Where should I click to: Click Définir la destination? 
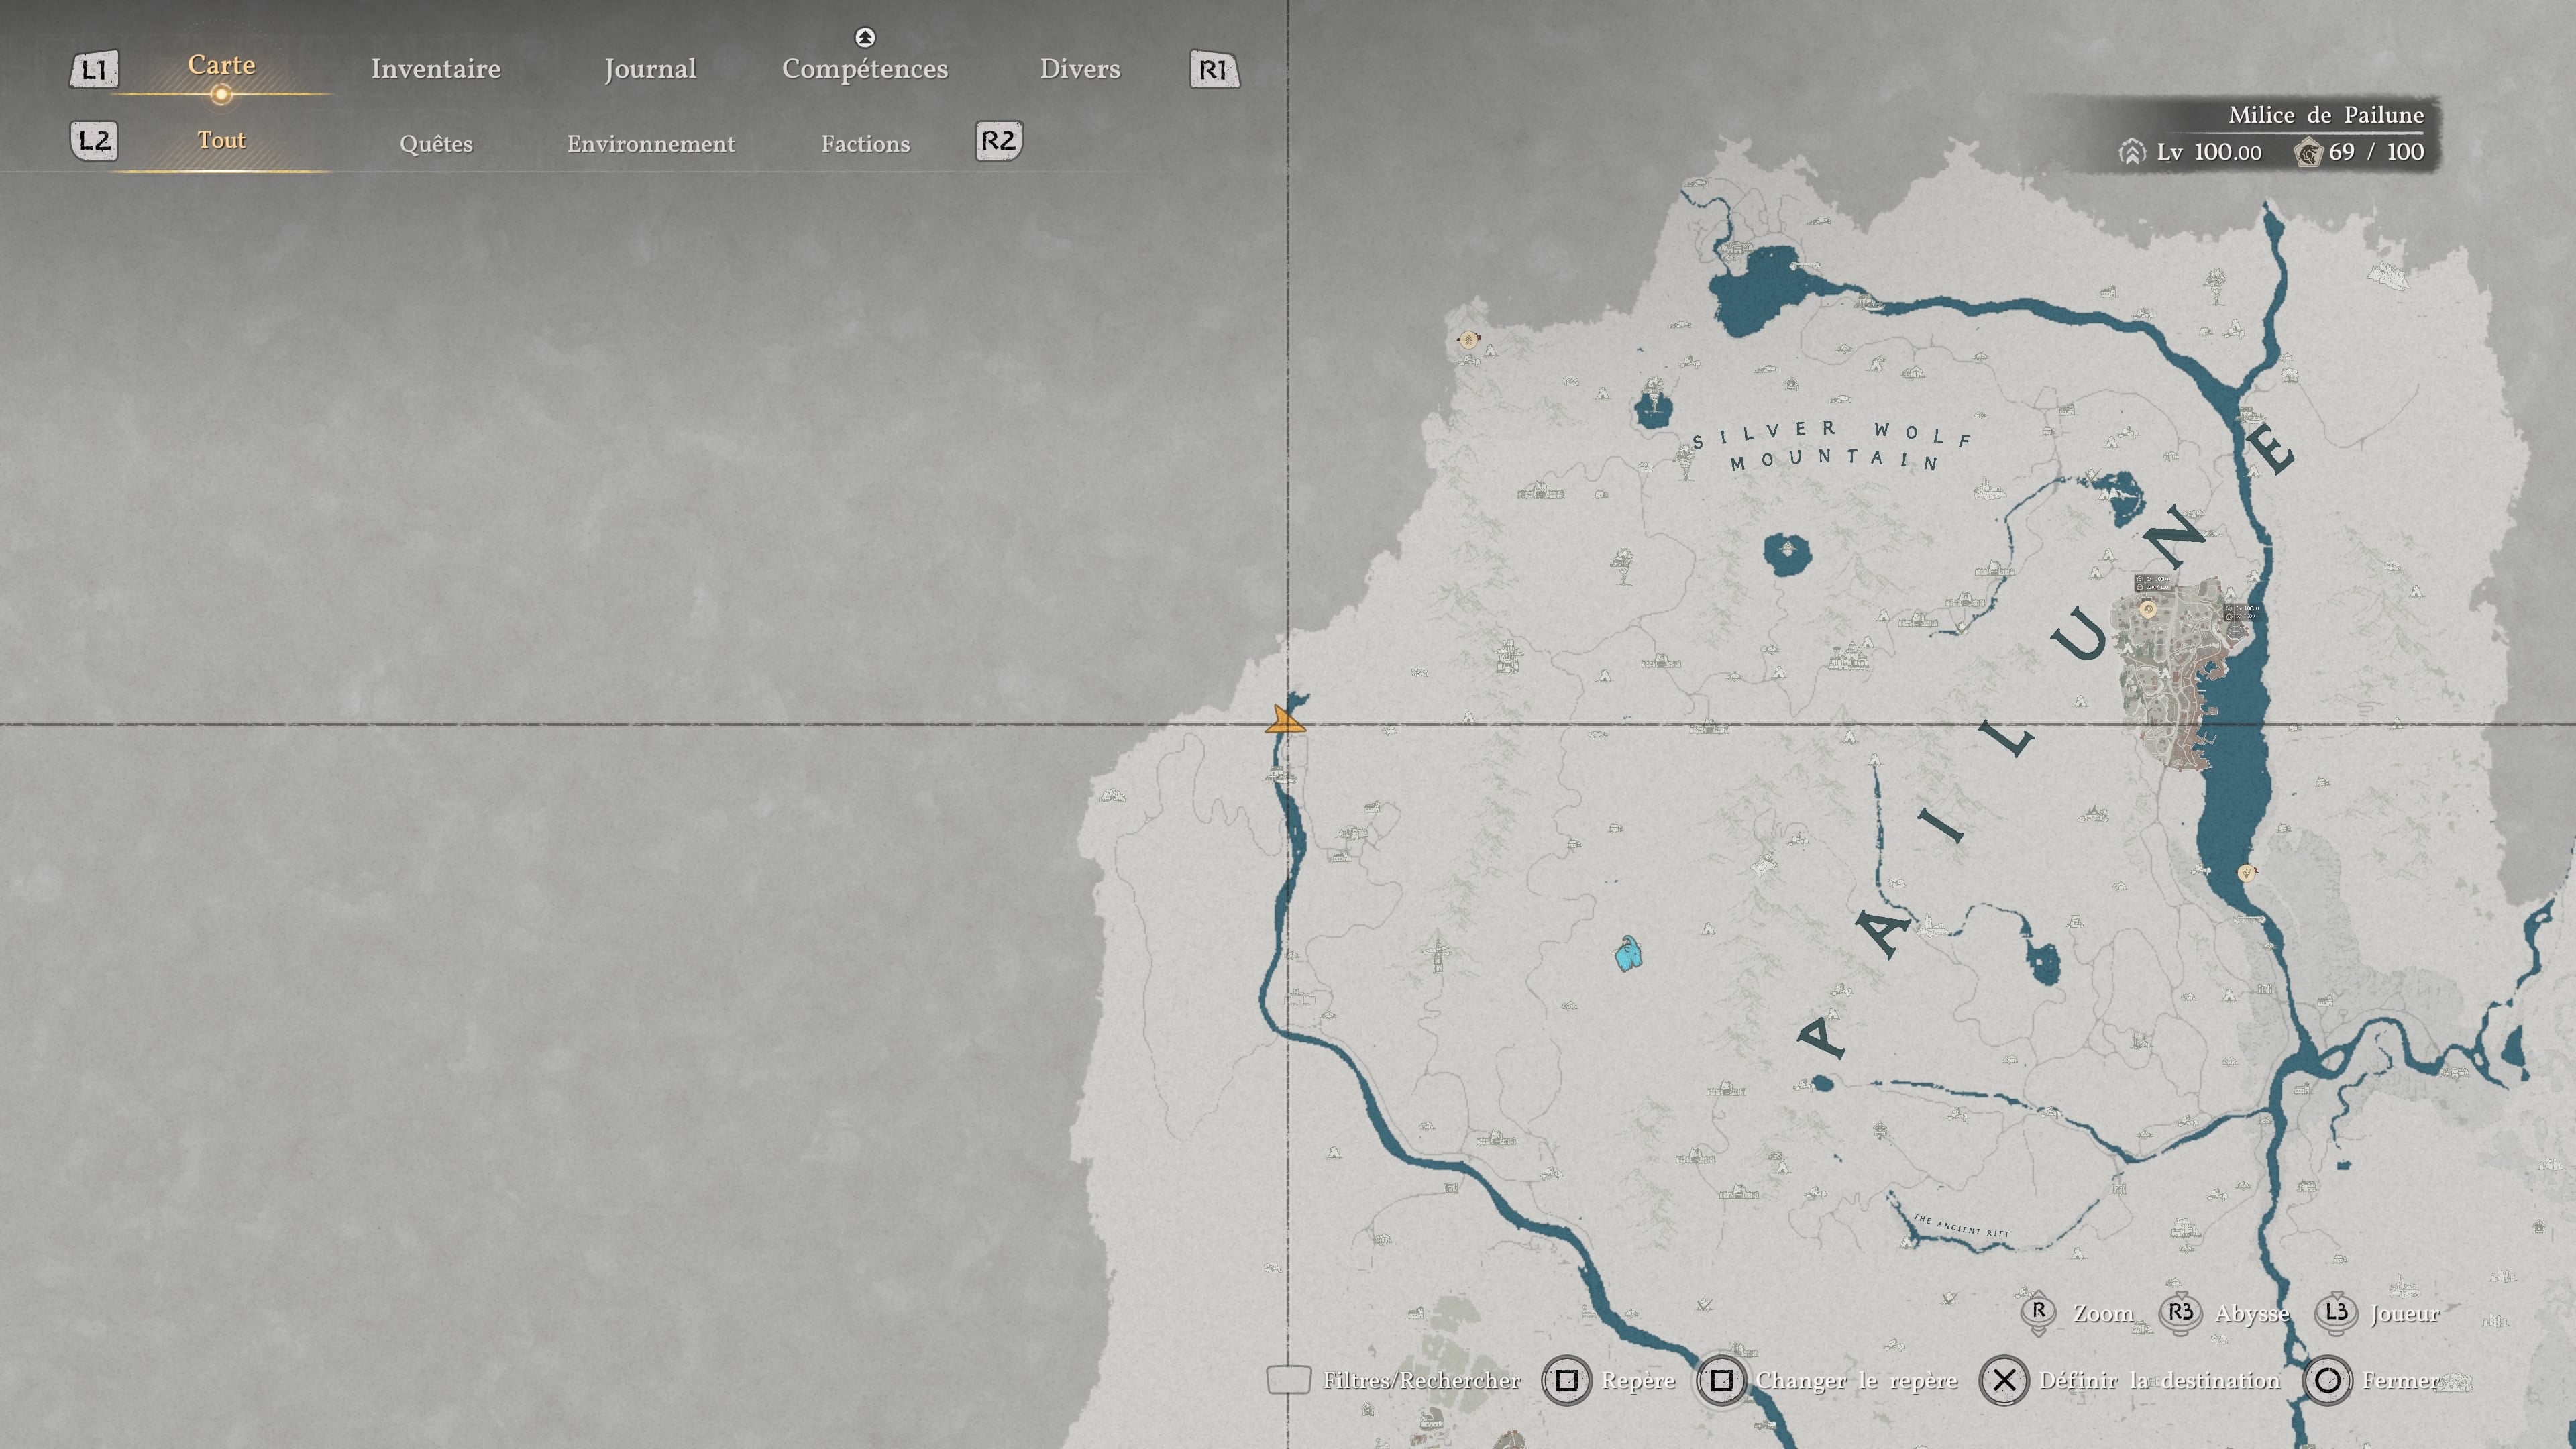[x=2160, y=1381]
